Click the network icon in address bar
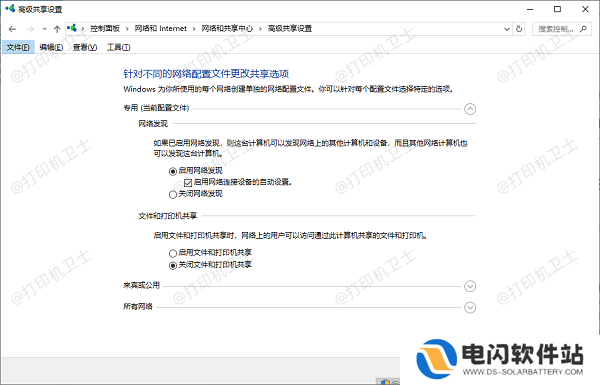Image resolution: width=600 pixels, height=385 pixels. (x=72, y=28)
